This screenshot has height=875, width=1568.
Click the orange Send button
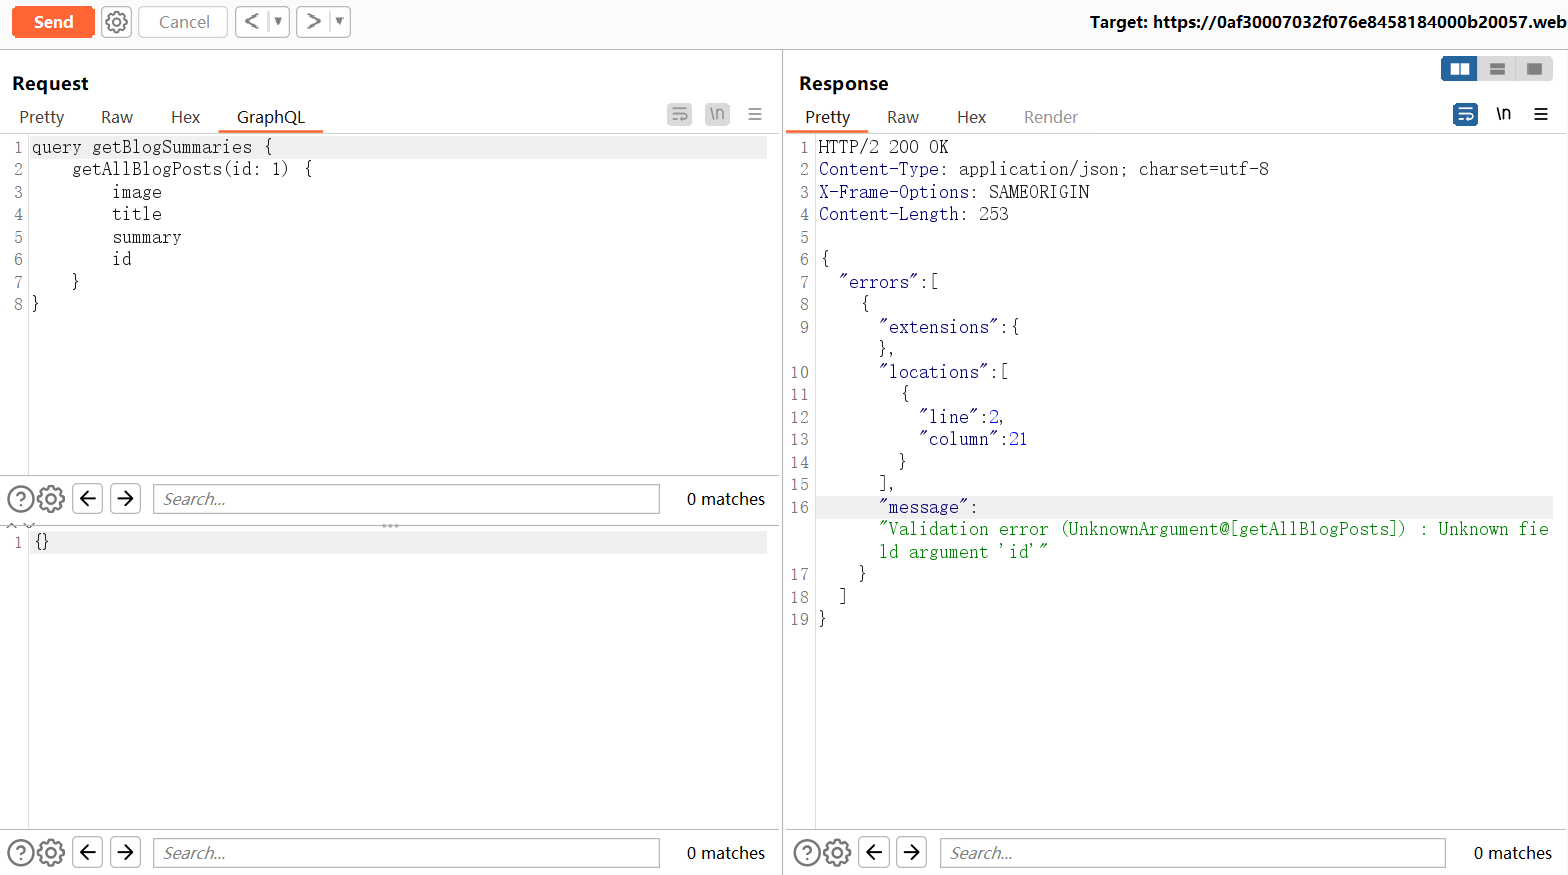tap(53, 22)
